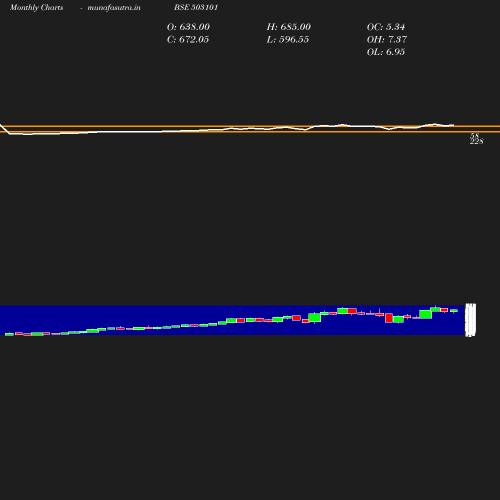Image resolution: width=500 pixels, height=500 pixels.
Task: Click the Monthly Charts title text
Action: pos(36,7)
